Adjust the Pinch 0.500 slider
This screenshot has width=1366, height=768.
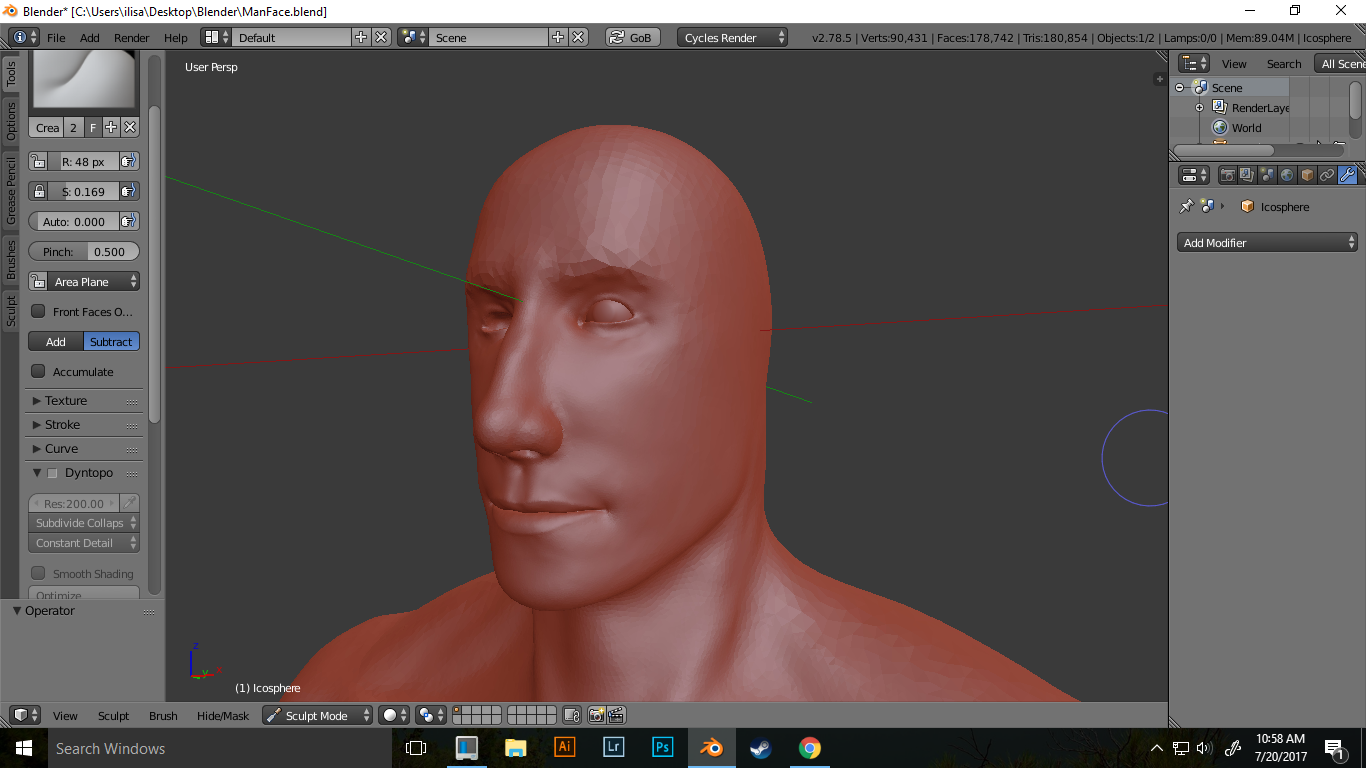coord(84,251)
